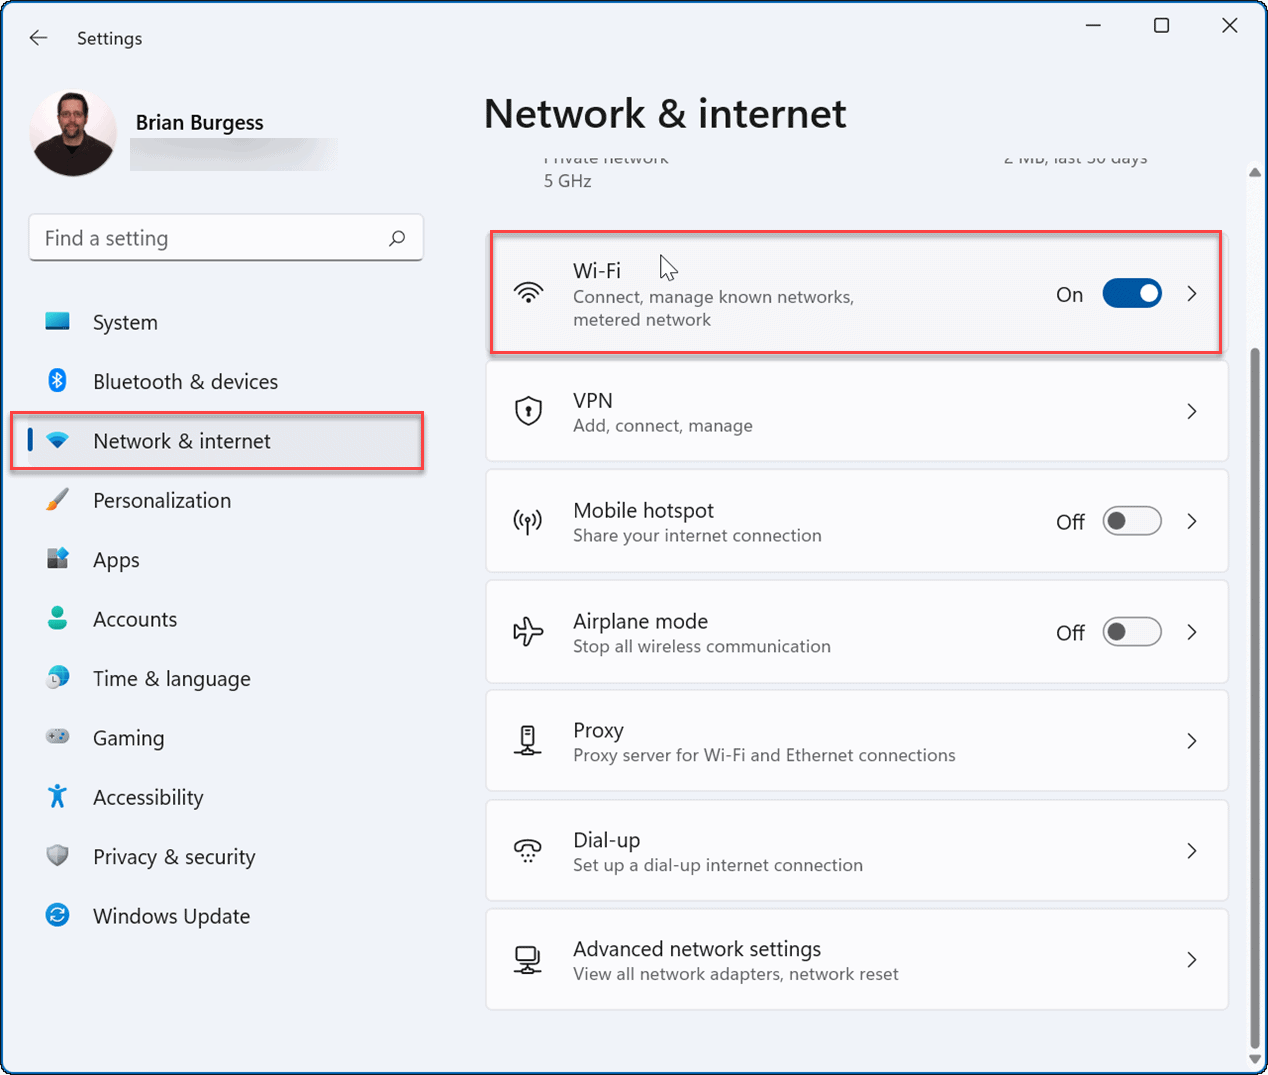Open VPN page via chevron

[1192, 411]
